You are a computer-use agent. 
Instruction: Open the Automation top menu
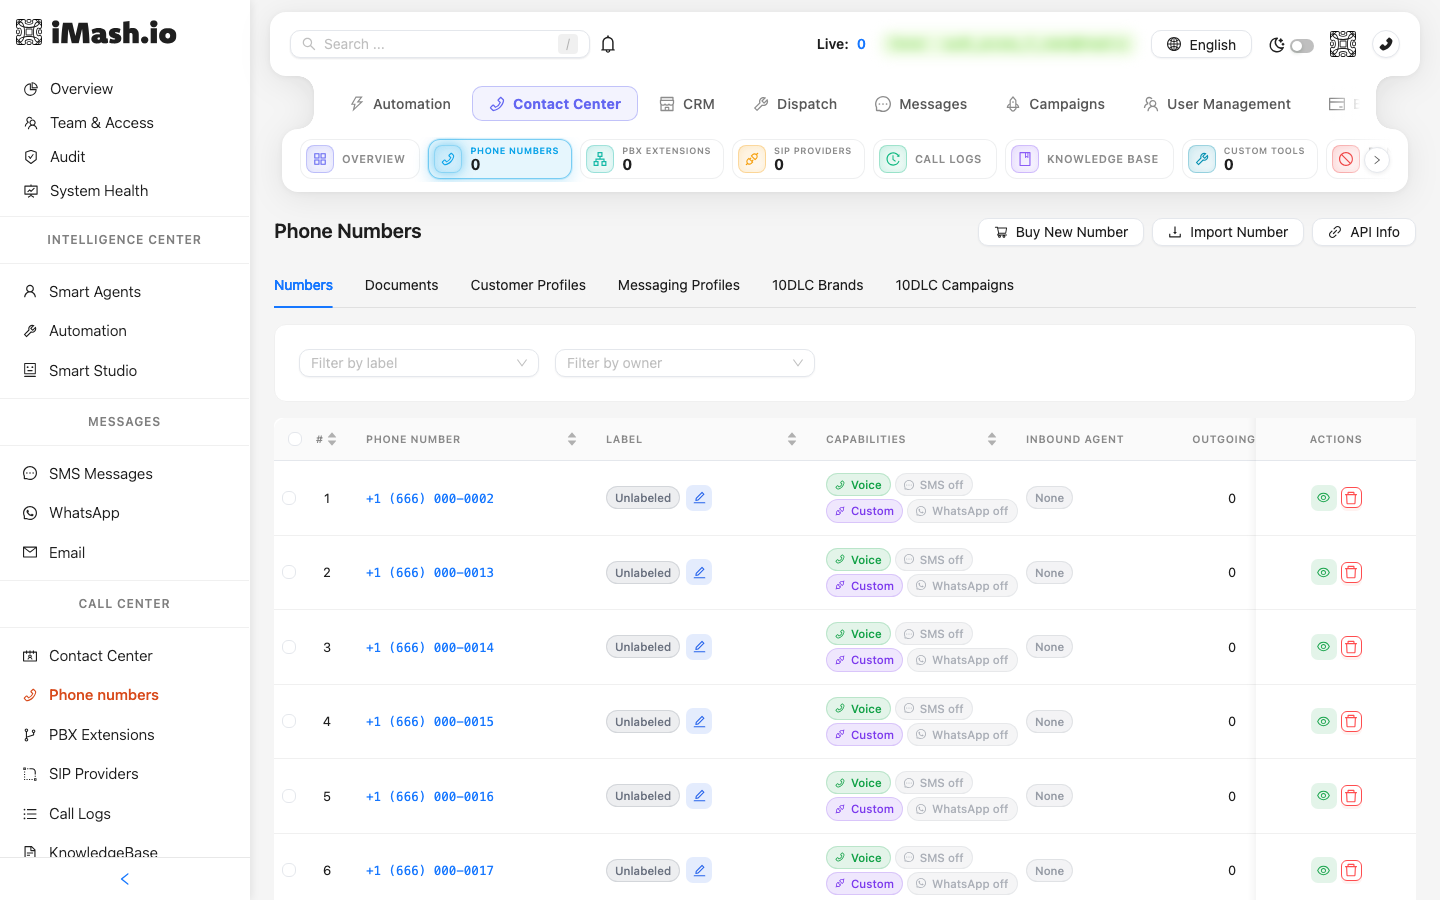(400, 104)
